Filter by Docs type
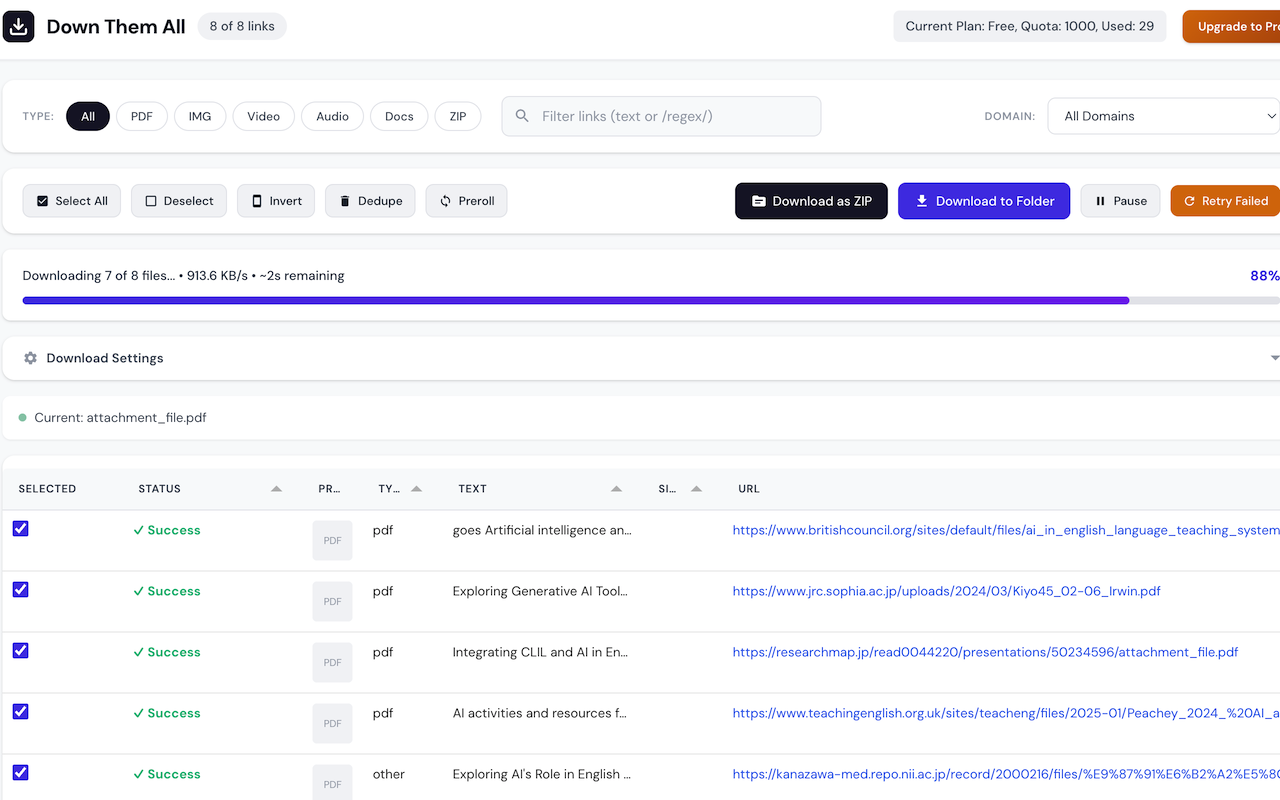The width and height of the screenshot is (1280, 800). click(399, 116)
